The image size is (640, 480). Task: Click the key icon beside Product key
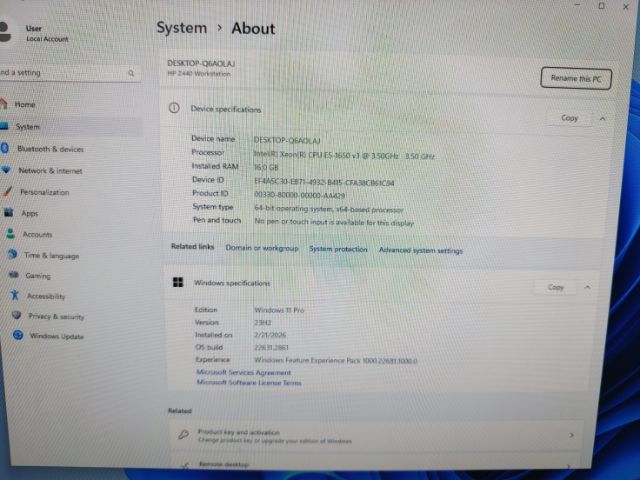(184, 434)
